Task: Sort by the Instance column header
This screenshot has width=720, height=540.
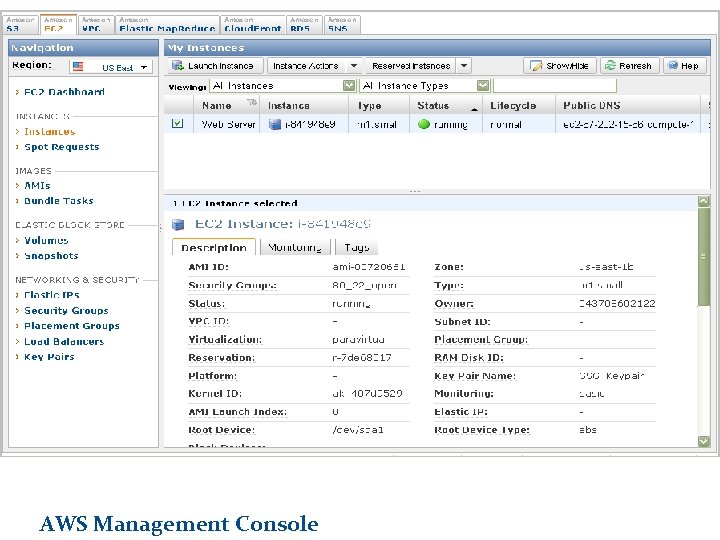Action: [304, 106]
